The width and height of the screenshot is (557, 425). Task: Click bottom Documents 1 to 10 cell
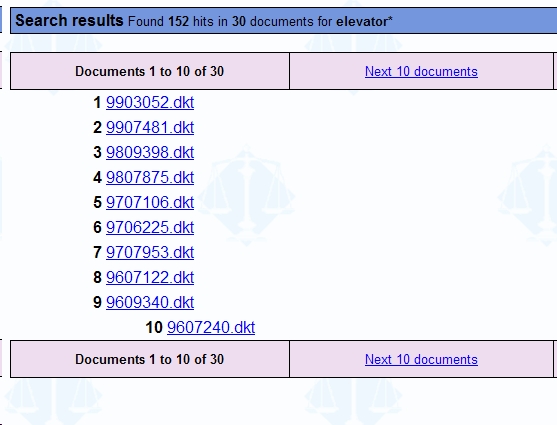coord(150,359)
